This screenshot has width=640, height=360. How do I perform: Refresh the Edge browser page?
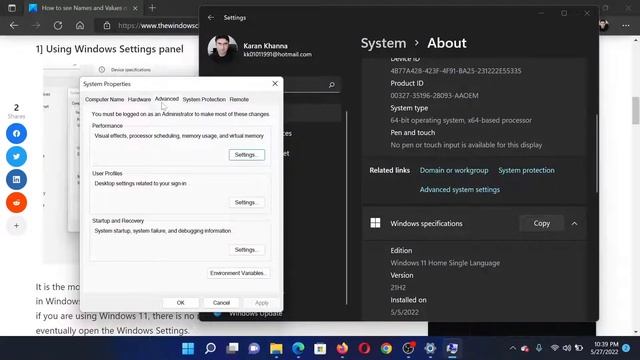tap(58, 25)
